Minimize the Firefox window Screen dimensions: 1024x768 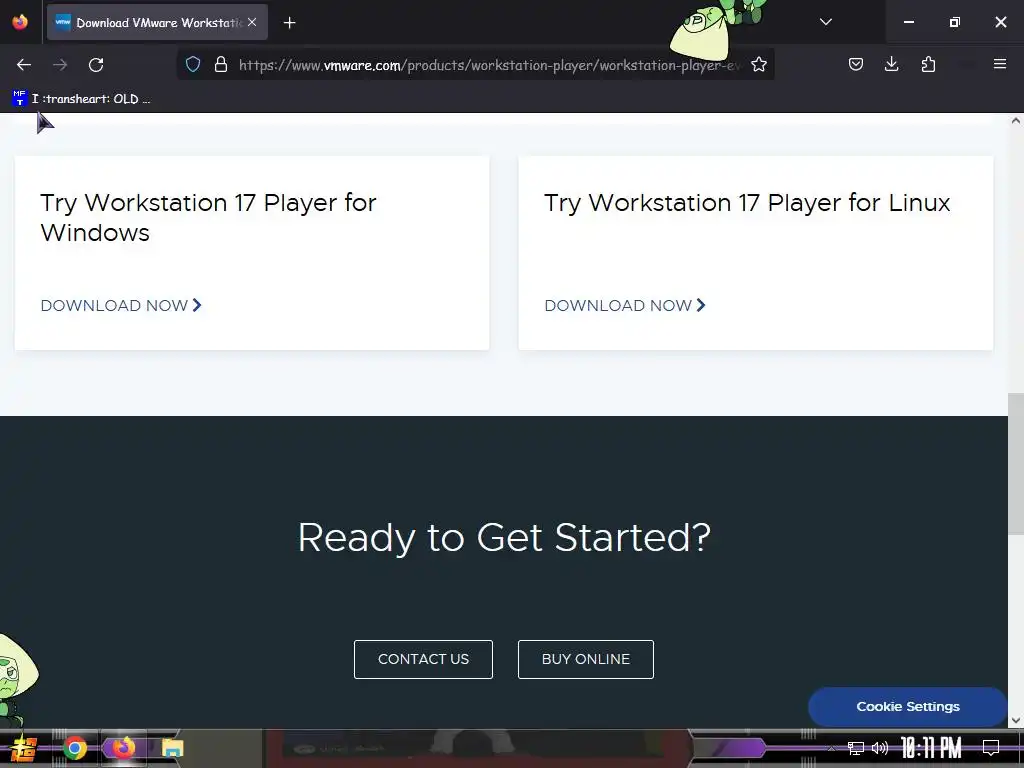click(x=908, y=22)
